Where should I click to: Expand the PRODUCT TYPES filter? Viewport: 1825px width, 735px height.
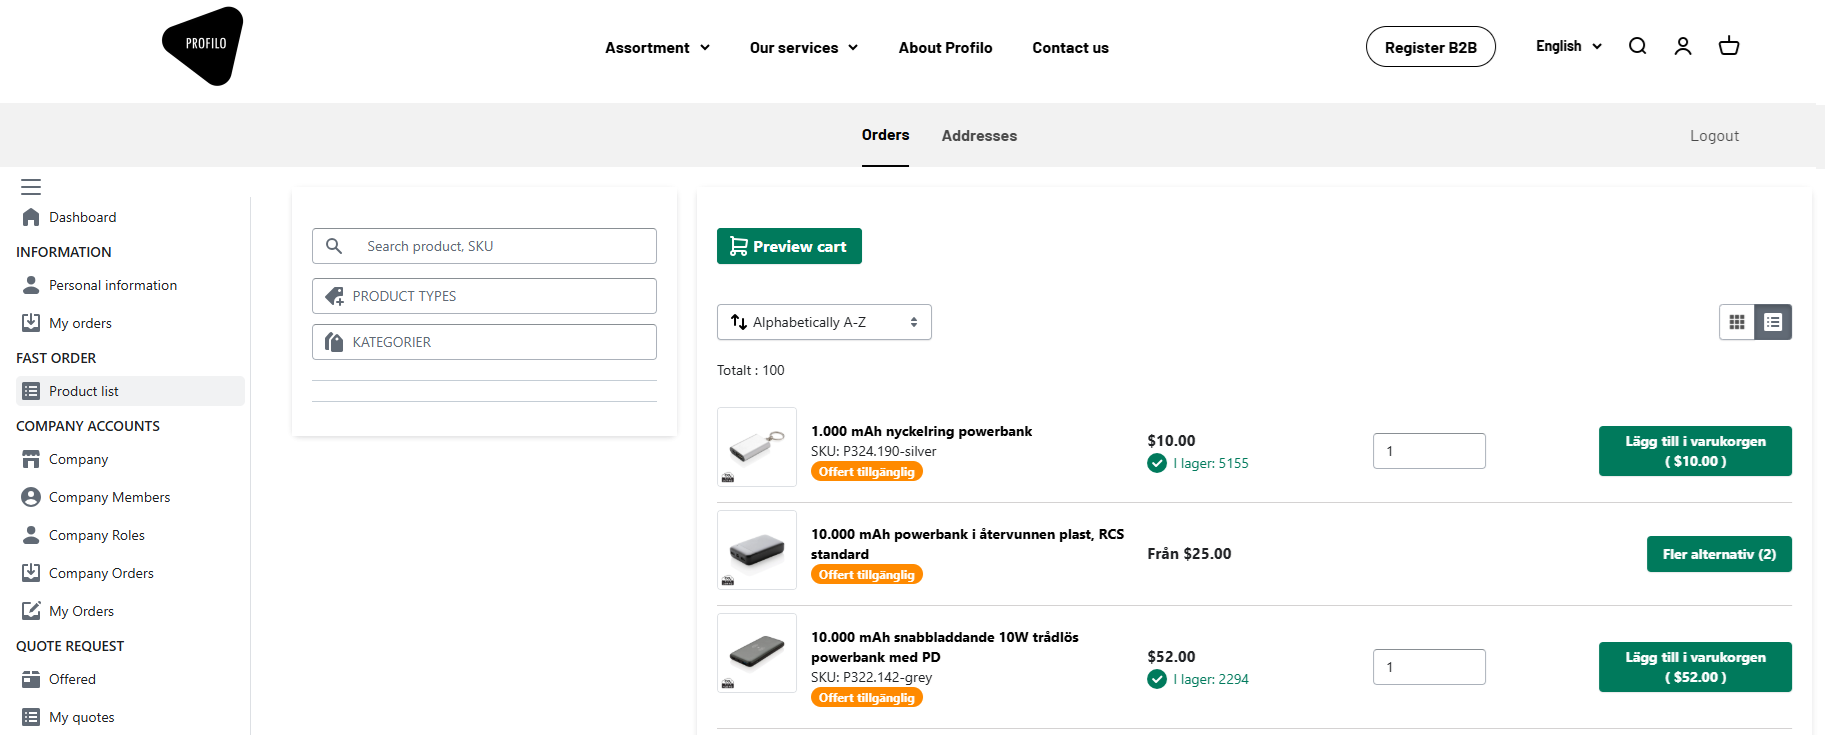[484, 296]
